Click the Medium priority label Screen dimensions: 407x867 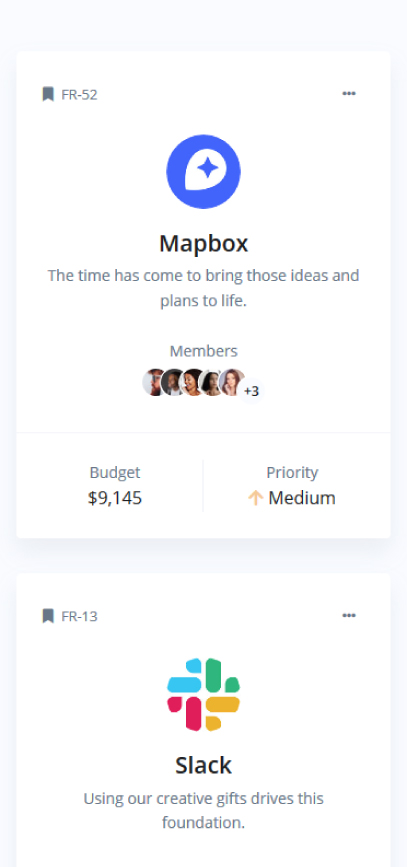302,498
